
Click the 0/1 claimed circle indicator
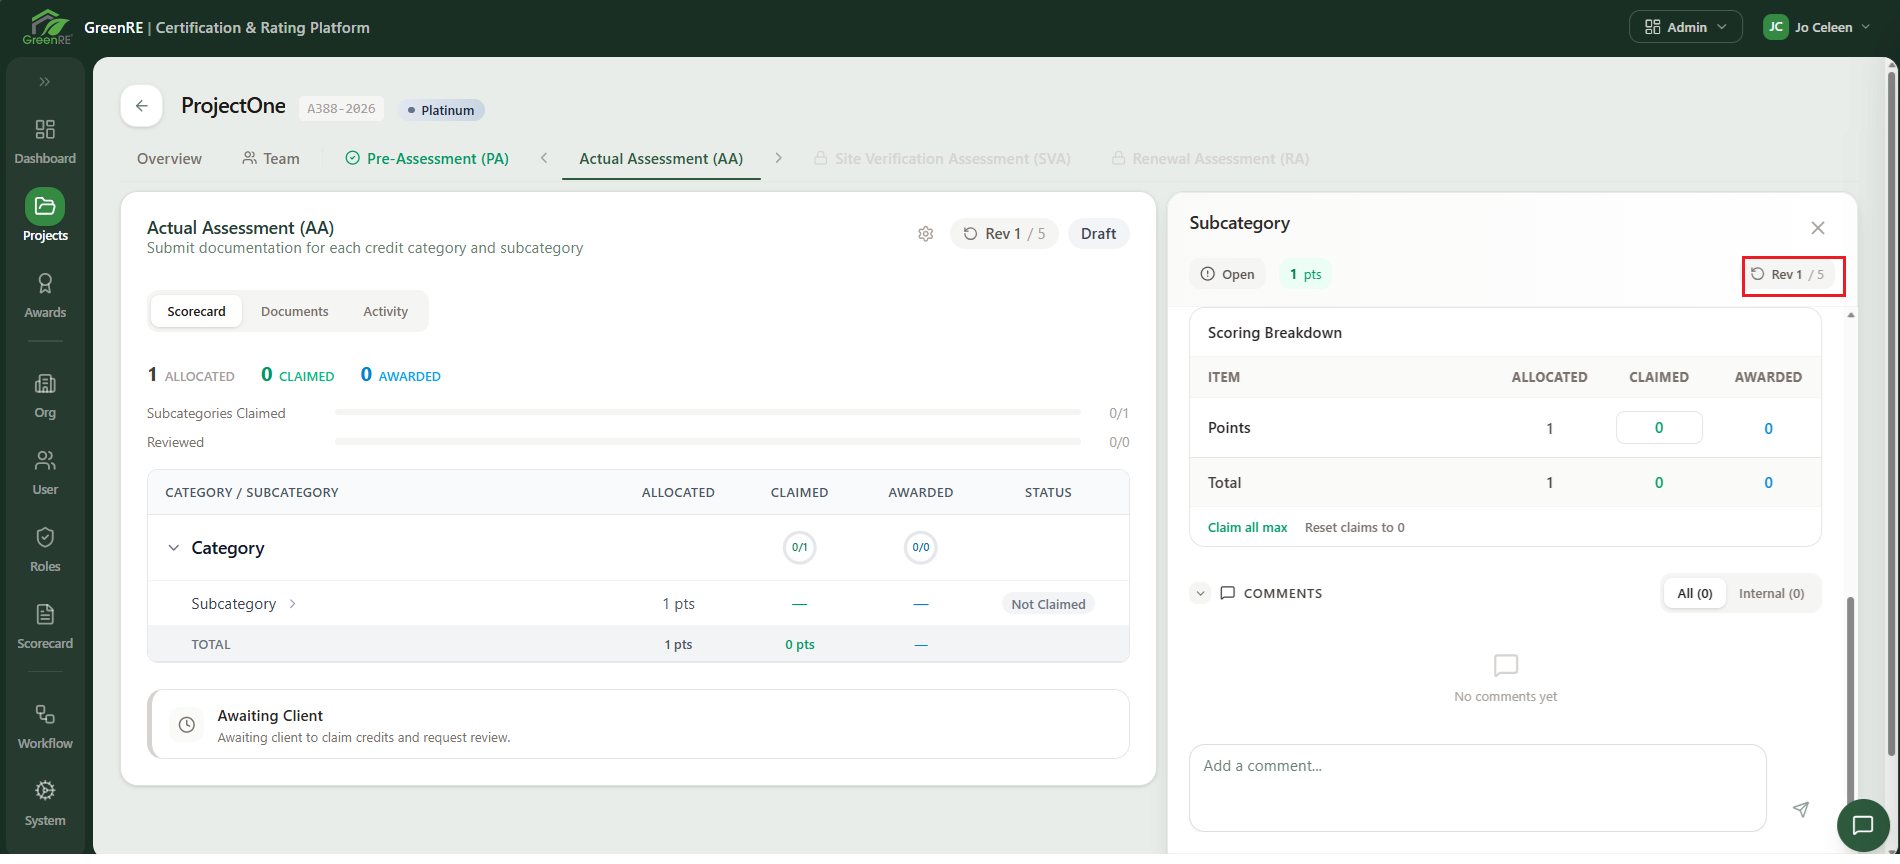click(x=799, y=548)
